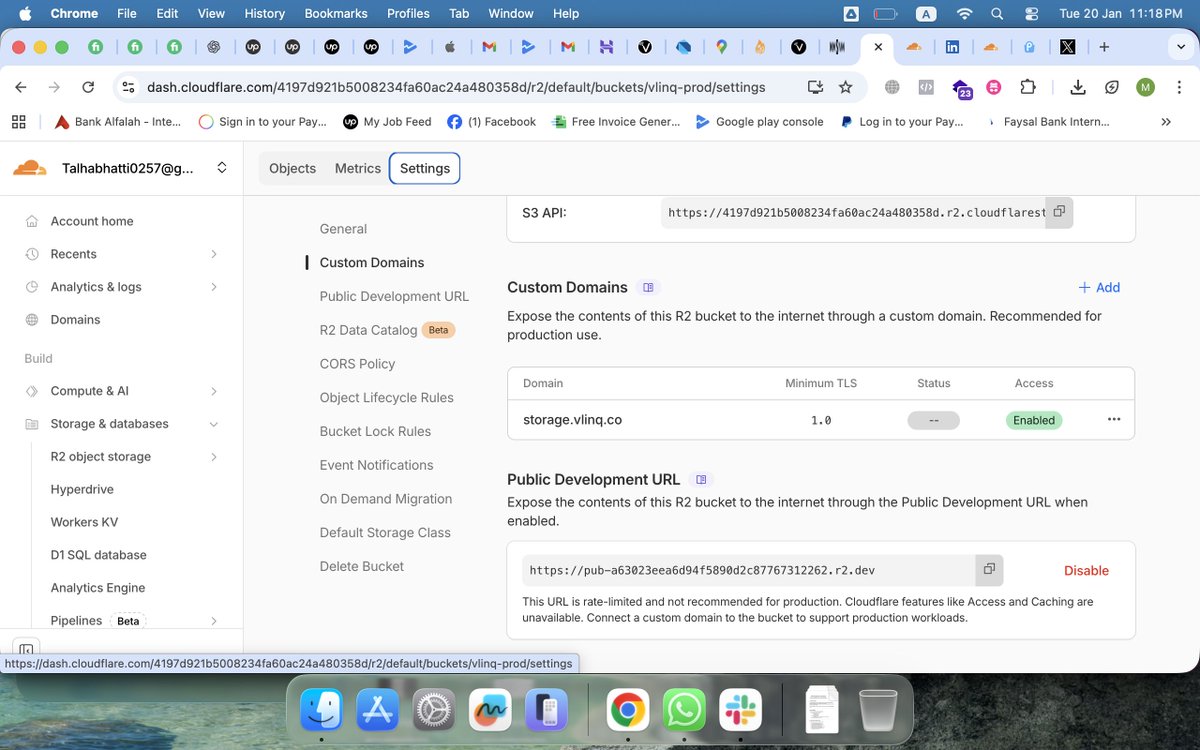
Task: Open the new tab plus button
Action: pos(1104,47)
